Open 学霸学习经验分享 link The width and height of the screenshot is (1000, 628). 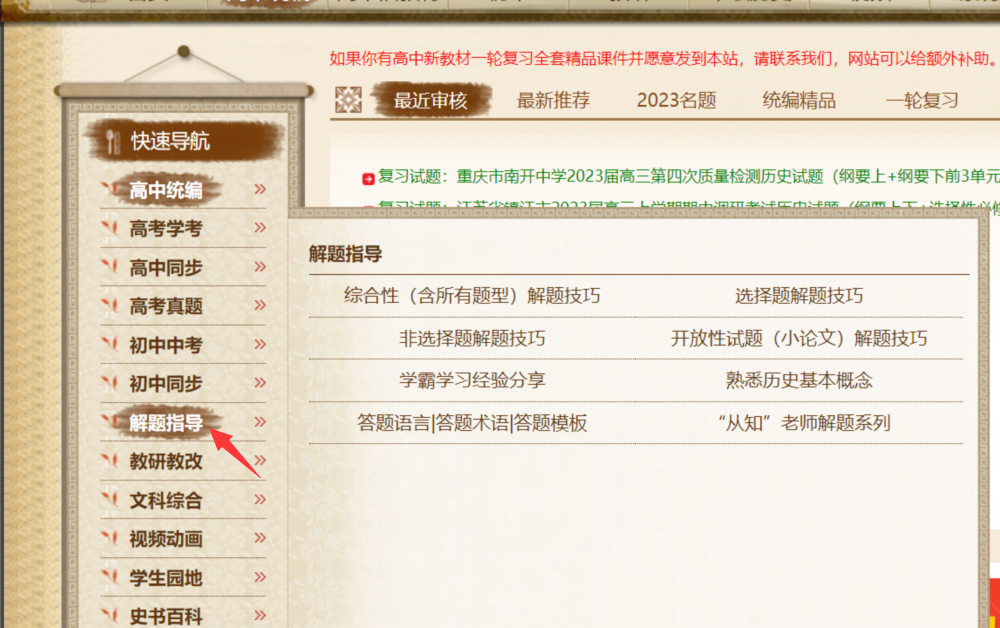472,381
